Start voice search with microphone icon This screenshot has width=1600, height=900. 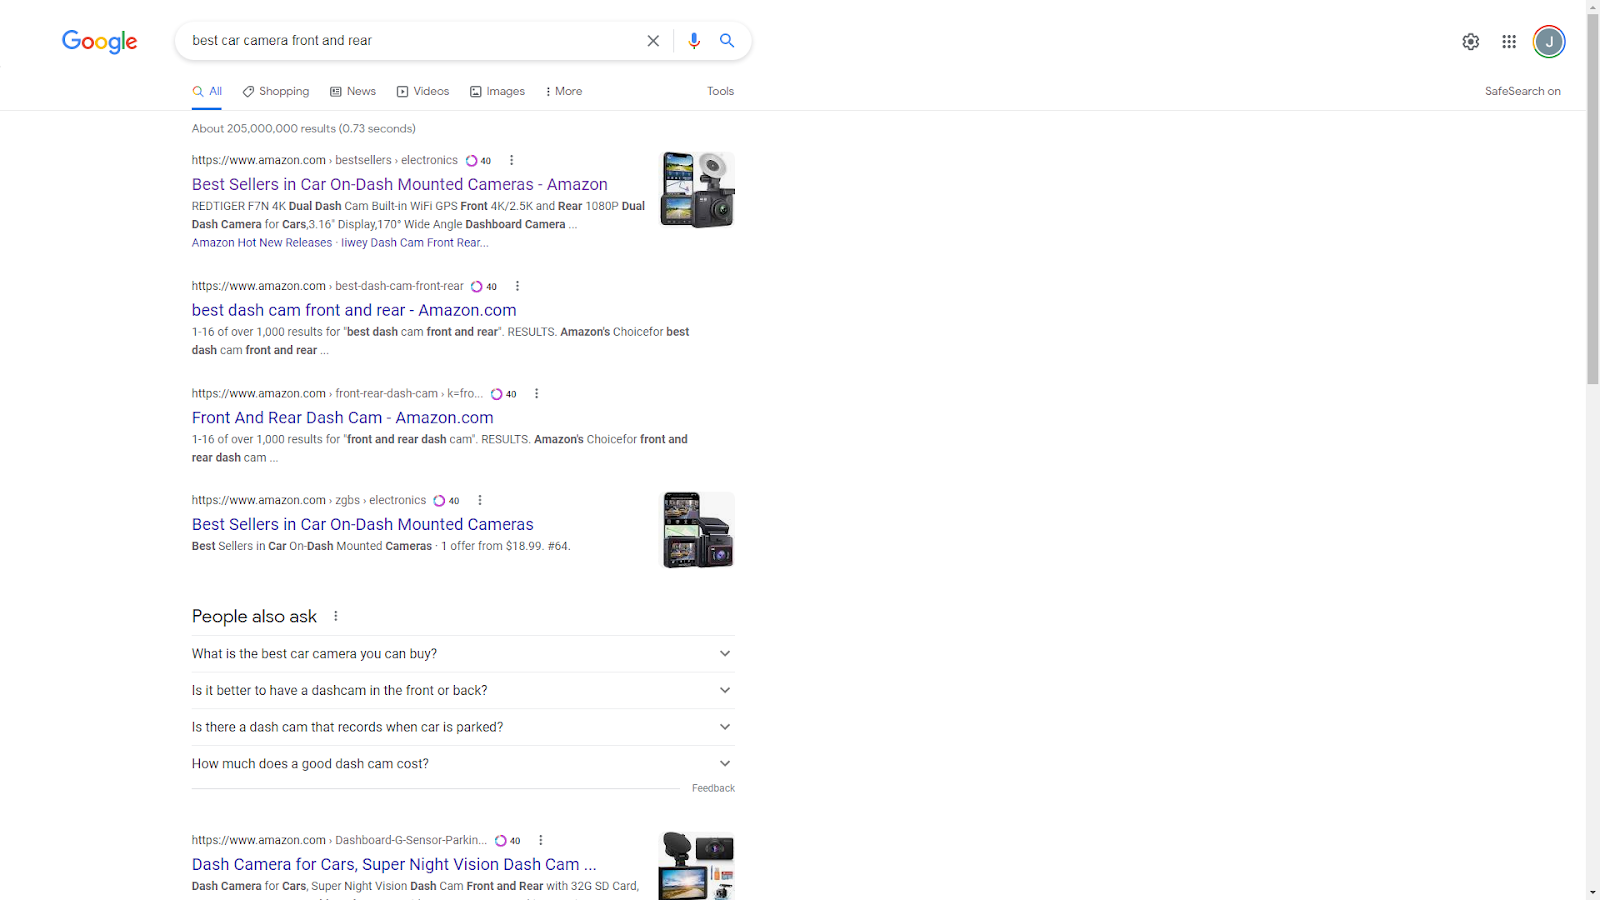click(x=694, y=41)
